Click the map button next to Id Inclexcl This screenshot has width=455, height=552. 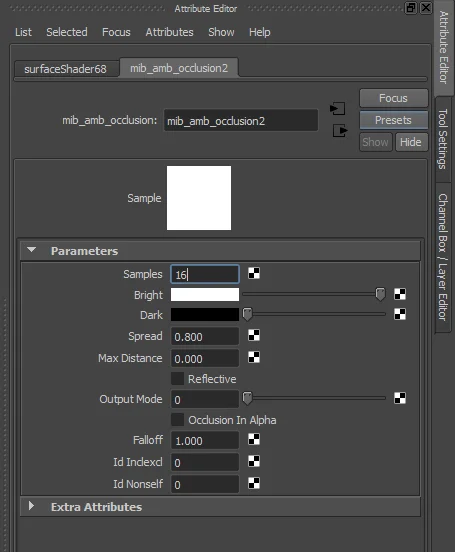point(254,461)
